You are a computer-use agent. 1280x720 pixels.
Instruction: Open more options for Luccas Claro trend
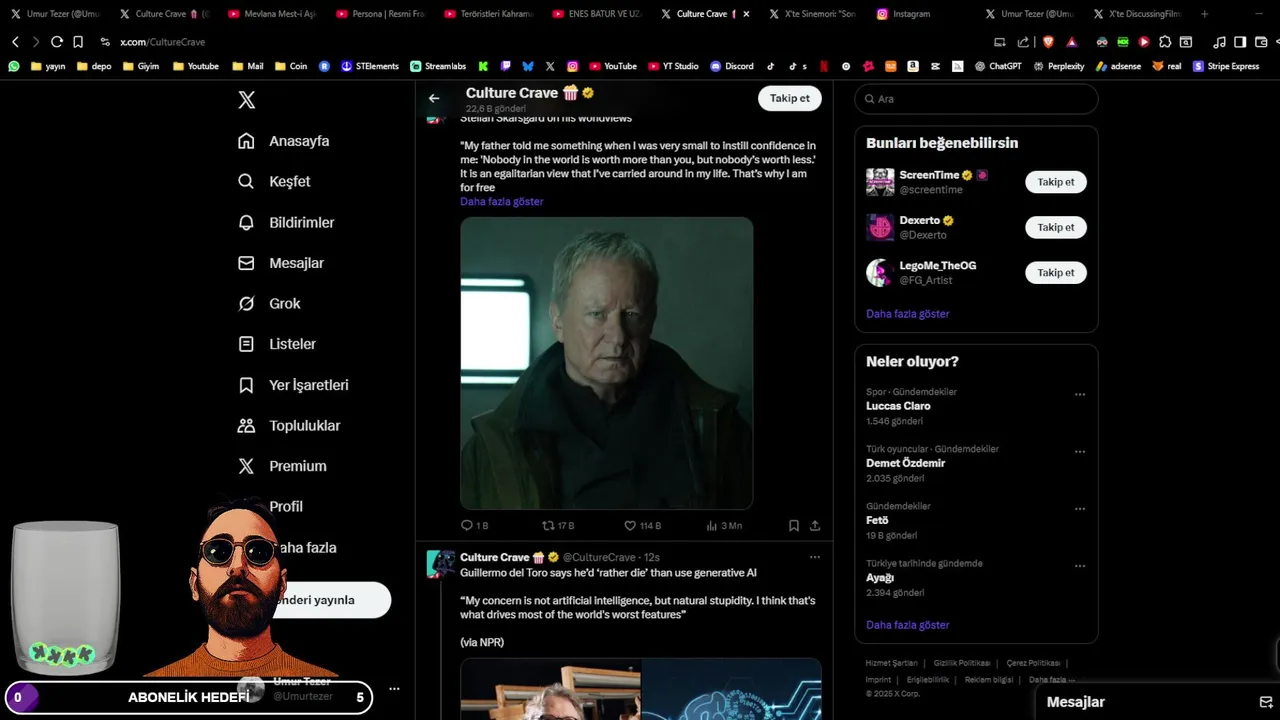1080,395
